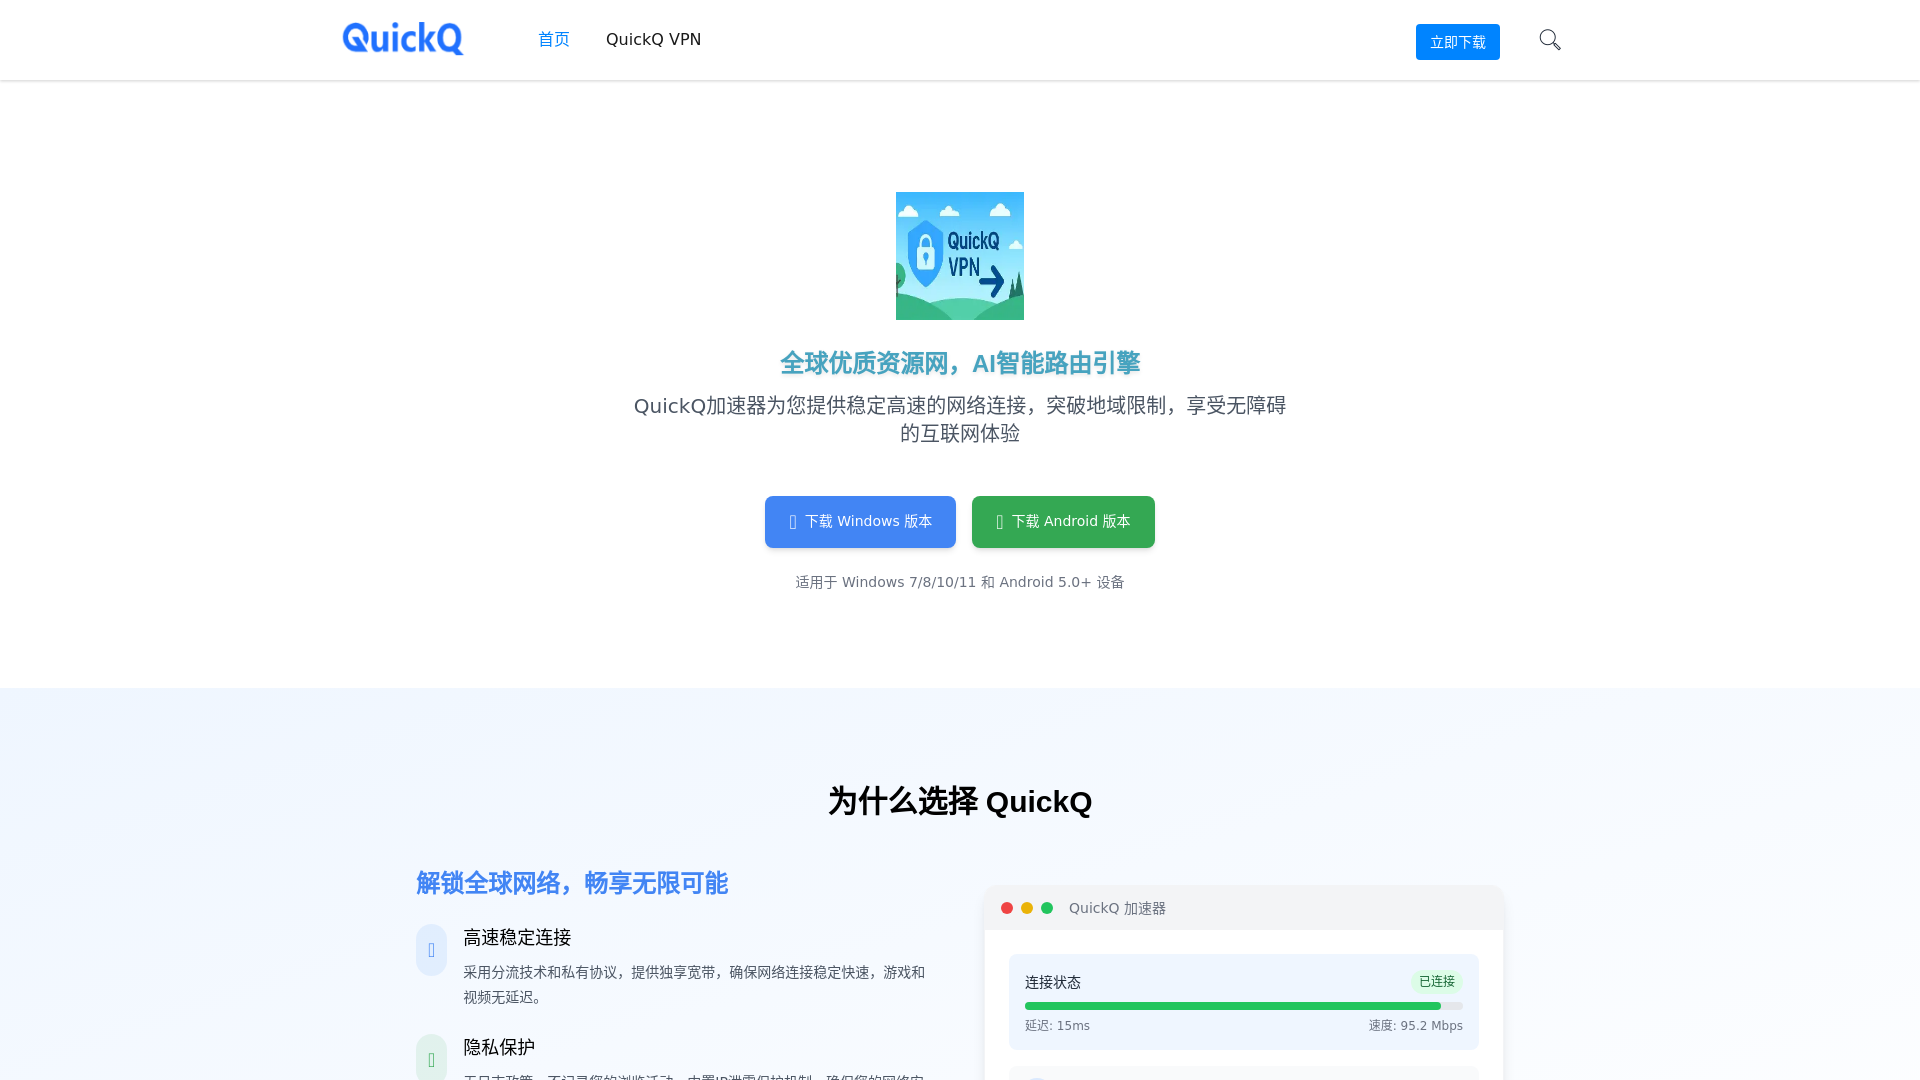Viewport: 1920px width, 1080px height.
Task: Click the 立即下载 button
Action: click(1458, 42)
